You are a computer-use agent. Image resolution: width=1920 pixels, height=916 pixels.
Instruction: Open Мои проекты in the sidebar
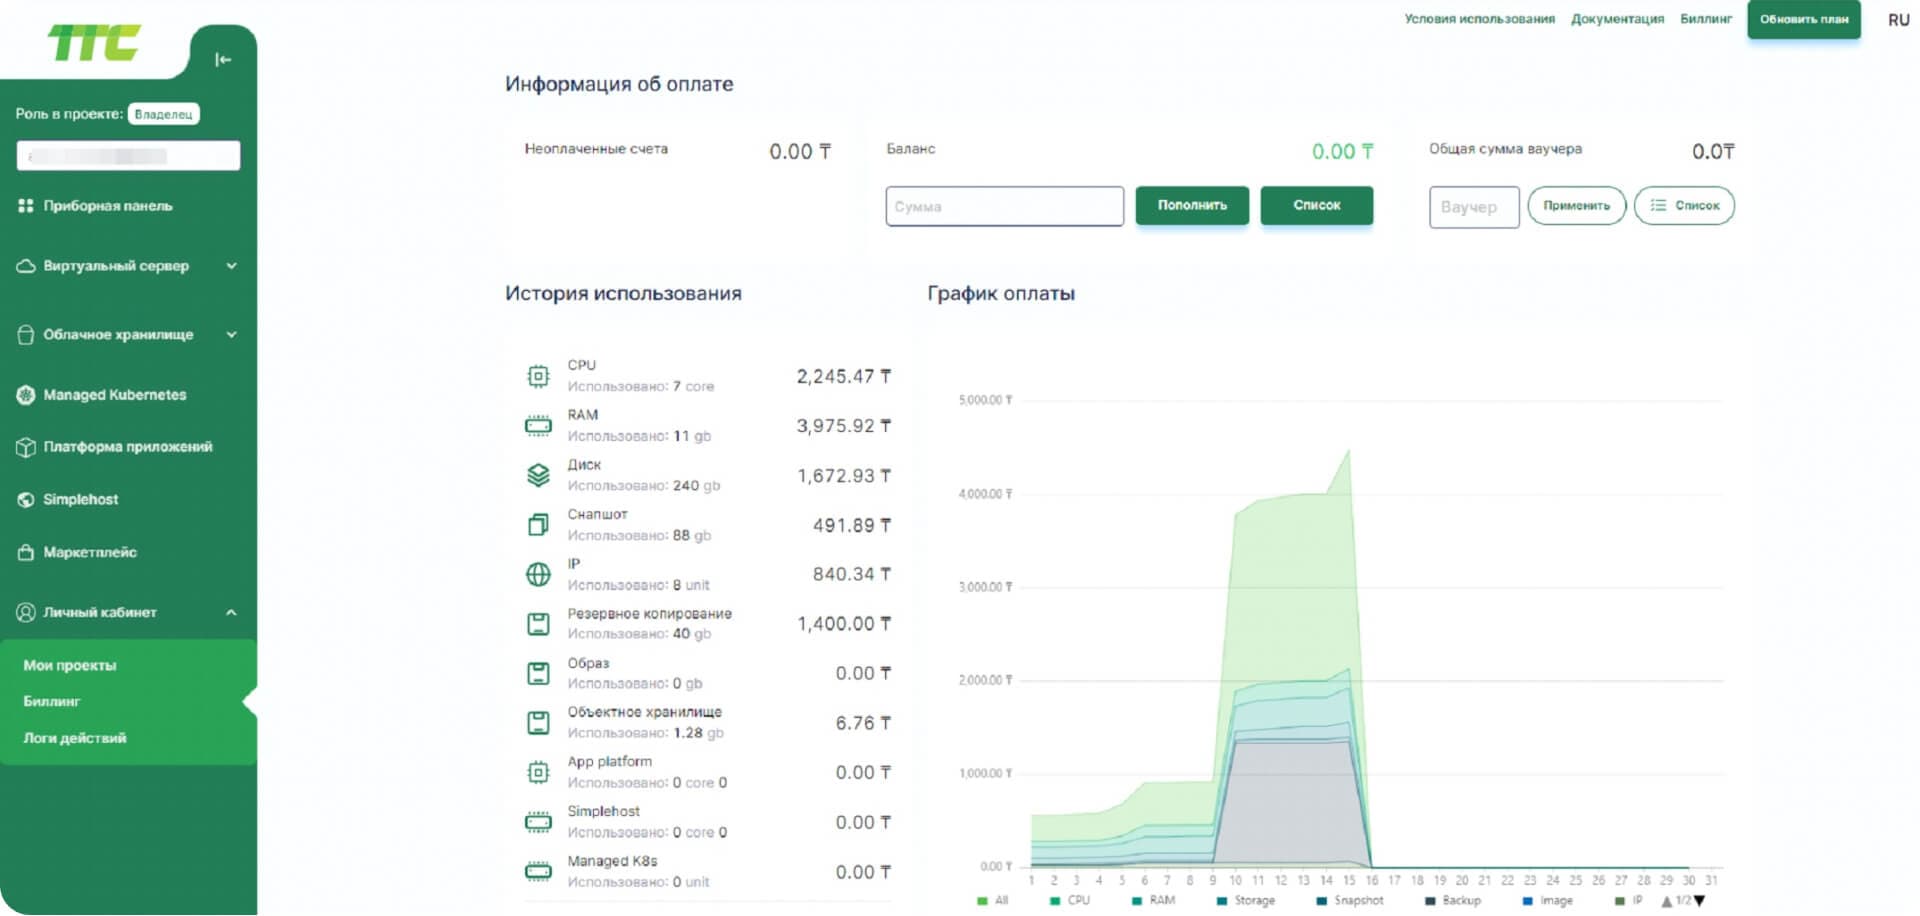tap(70, 666)
